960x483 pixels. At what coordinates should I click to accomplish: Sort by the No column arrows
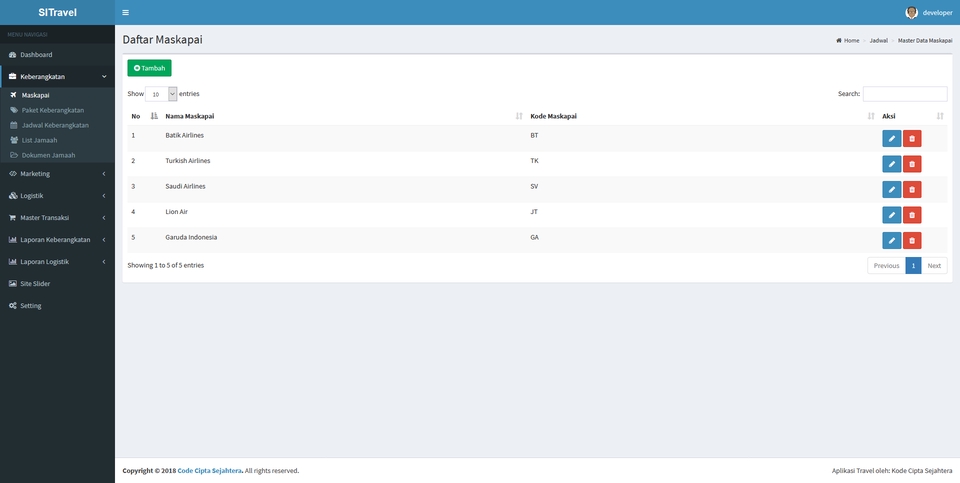(x=154, y=116)
